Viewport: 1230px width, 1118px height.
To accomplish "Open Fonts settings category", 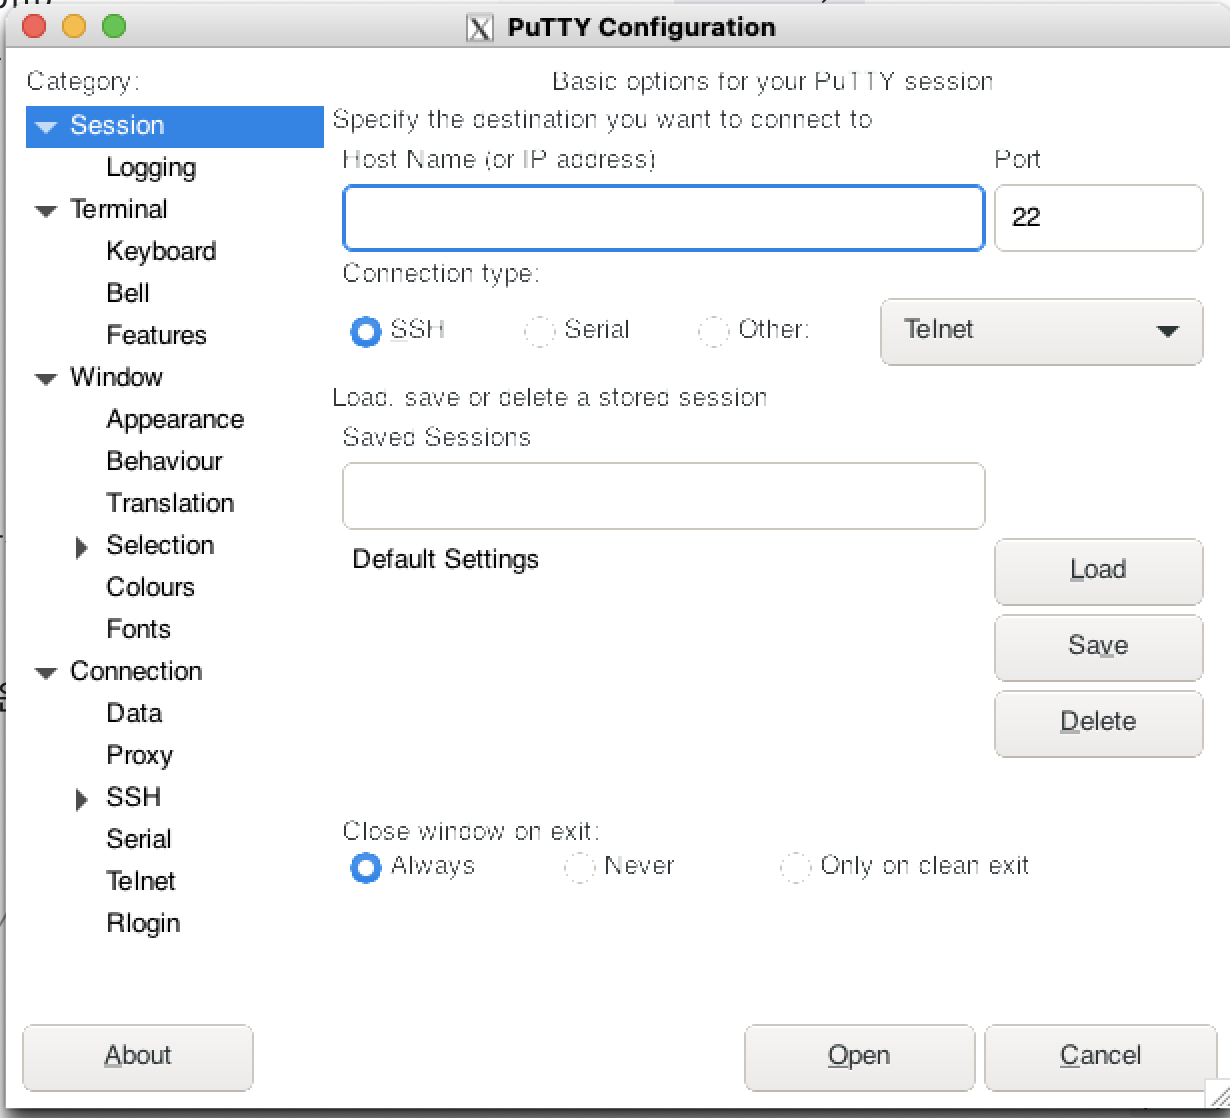I will coord(138,629).
